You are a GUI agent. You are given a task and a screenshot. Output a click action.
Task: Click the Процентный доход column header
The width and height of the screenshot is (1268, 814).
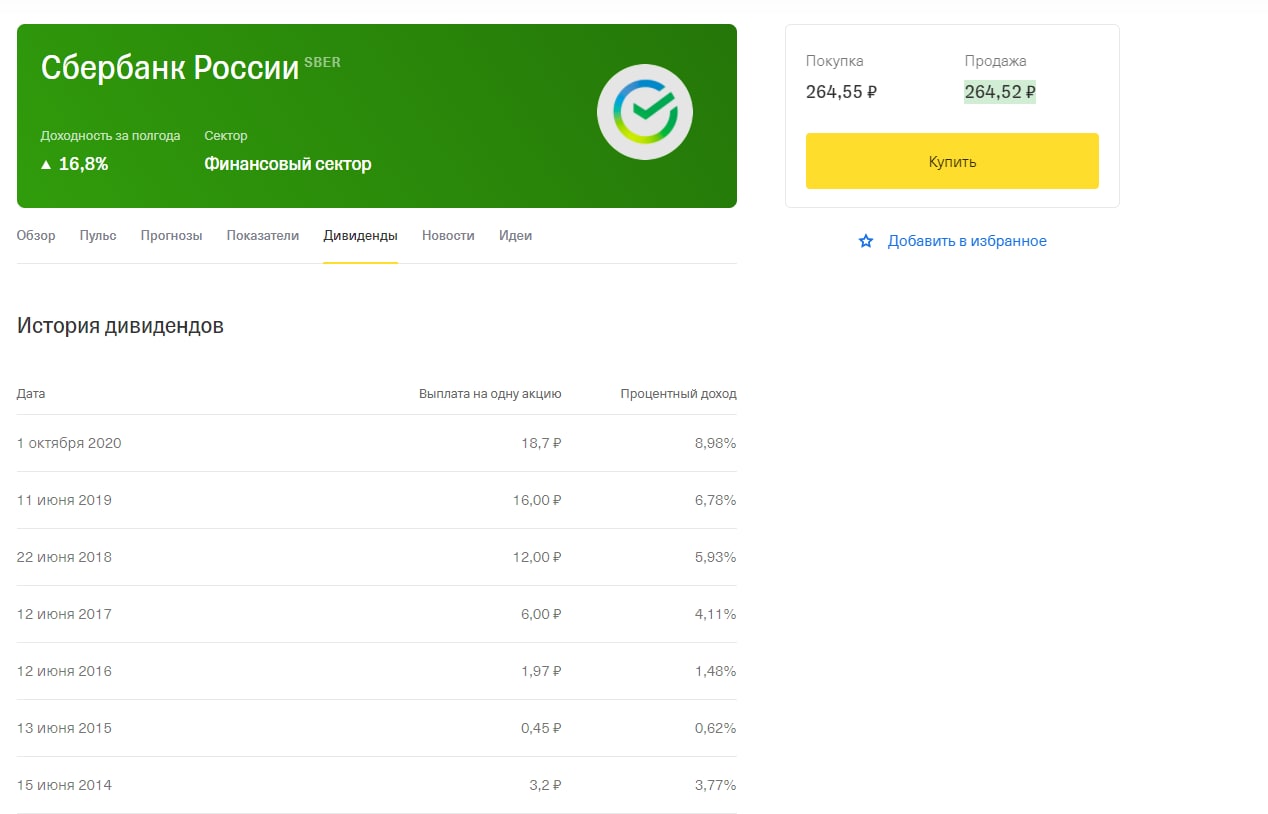(x=678, y=394)
